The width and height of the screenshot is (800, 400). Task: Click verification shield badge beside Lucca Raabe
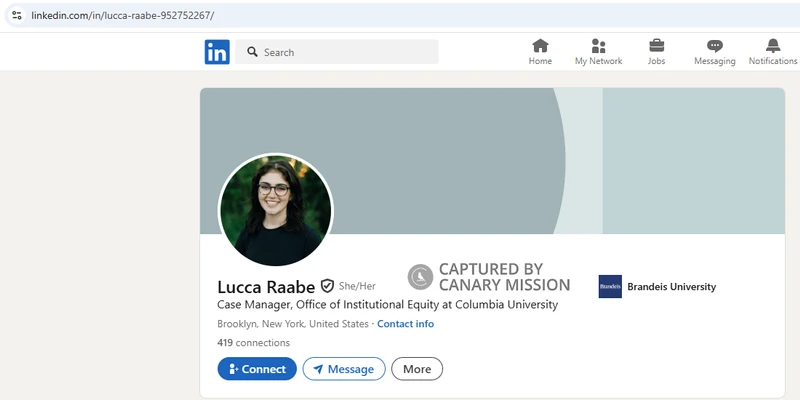327,286
